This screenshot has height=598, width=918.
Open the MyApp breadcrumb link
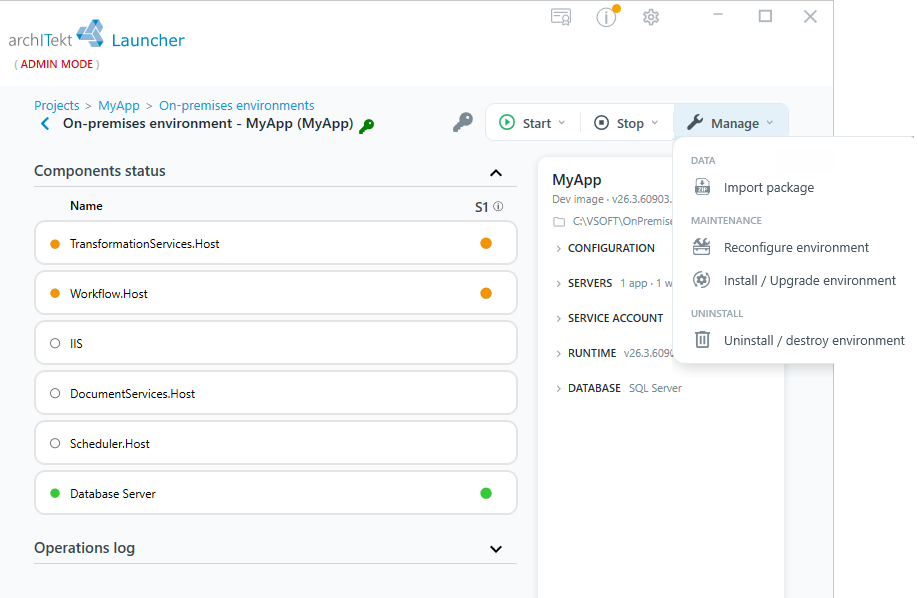[x=119, y=105]
